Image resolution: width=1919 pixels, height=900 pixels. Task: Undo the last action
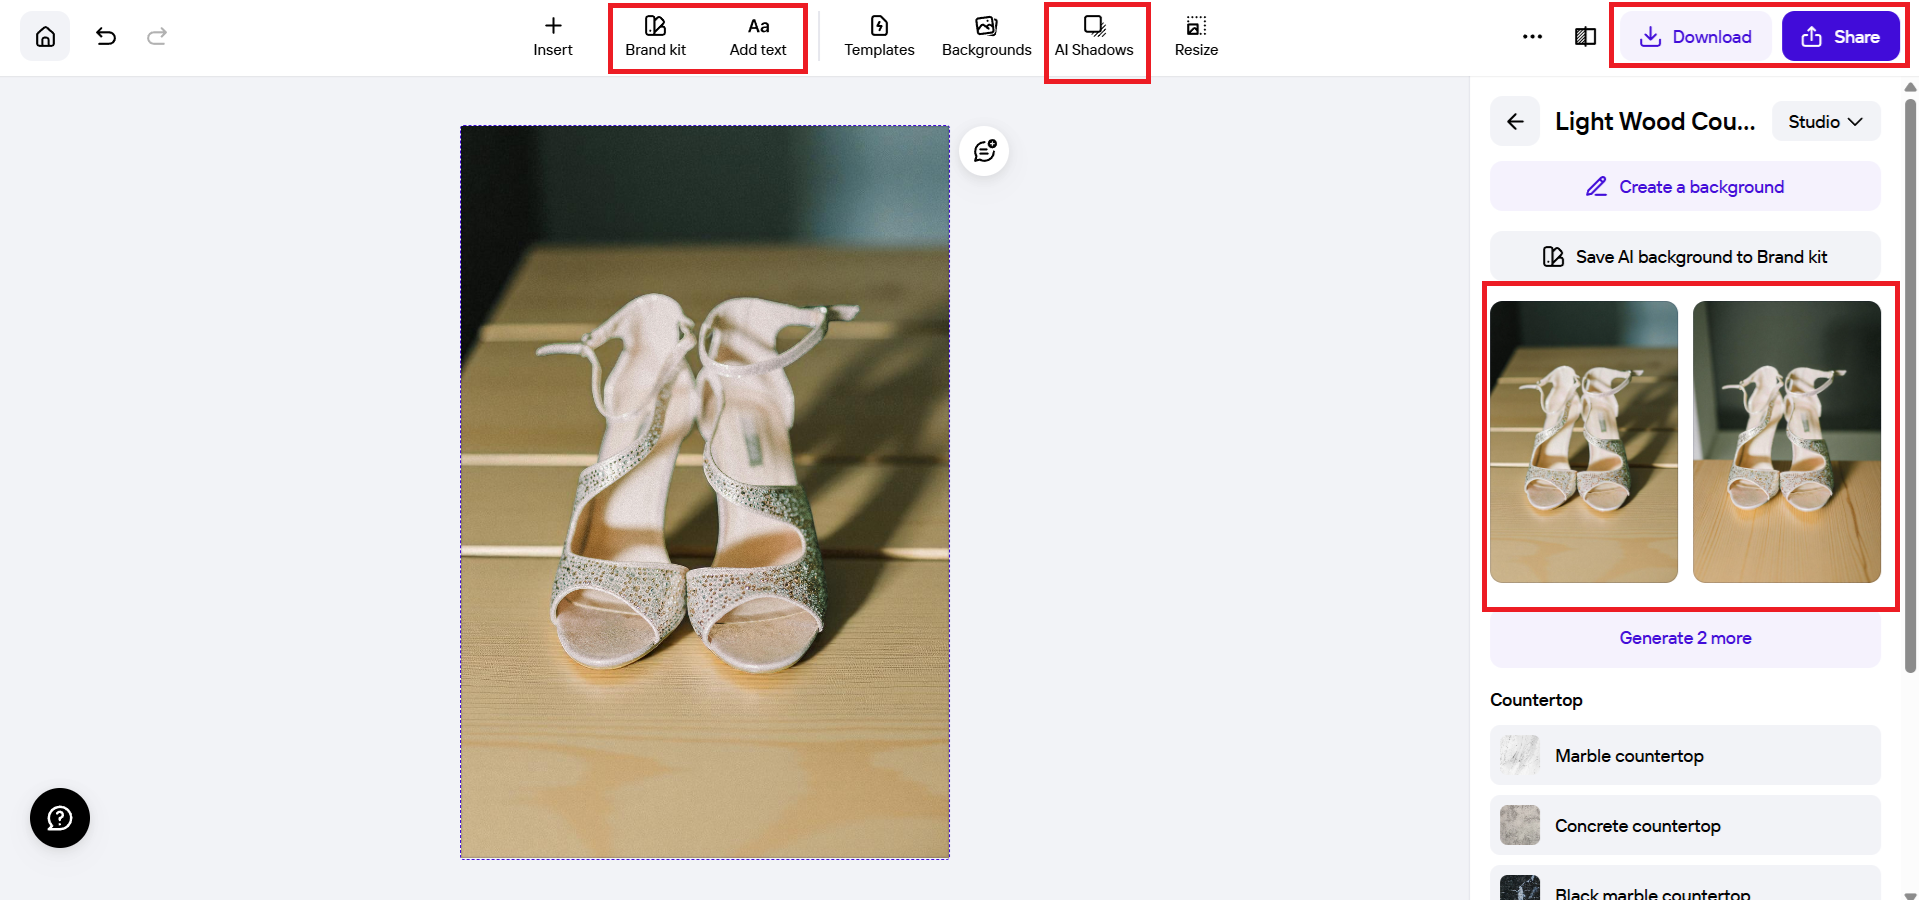pos(106,37)
